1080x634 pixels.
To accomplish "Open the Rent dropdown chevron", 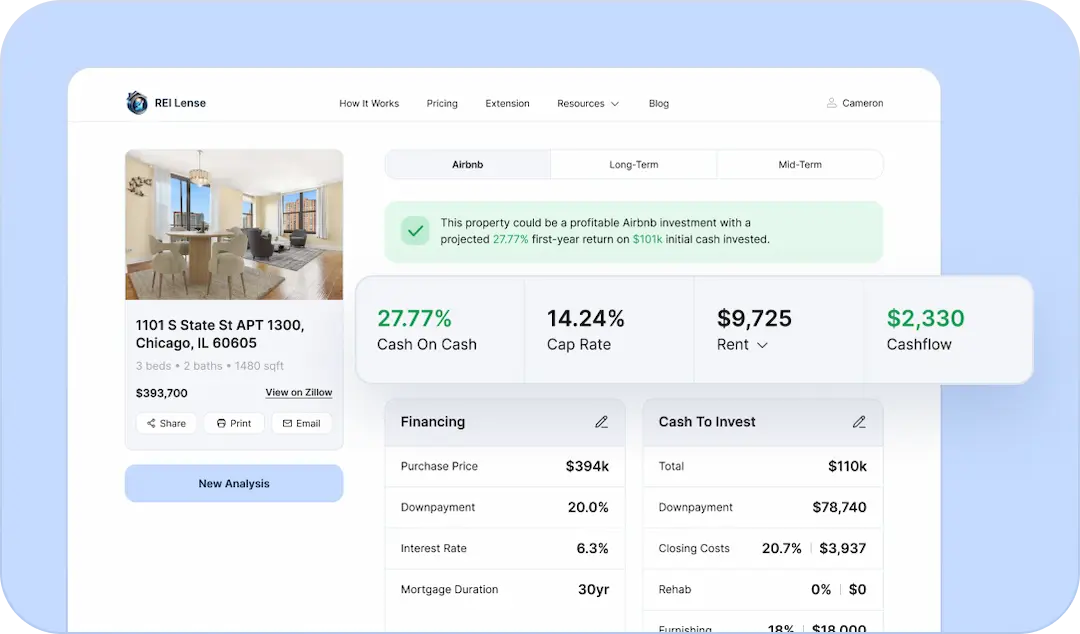I will pyautogui.click(x=762, y=345).
